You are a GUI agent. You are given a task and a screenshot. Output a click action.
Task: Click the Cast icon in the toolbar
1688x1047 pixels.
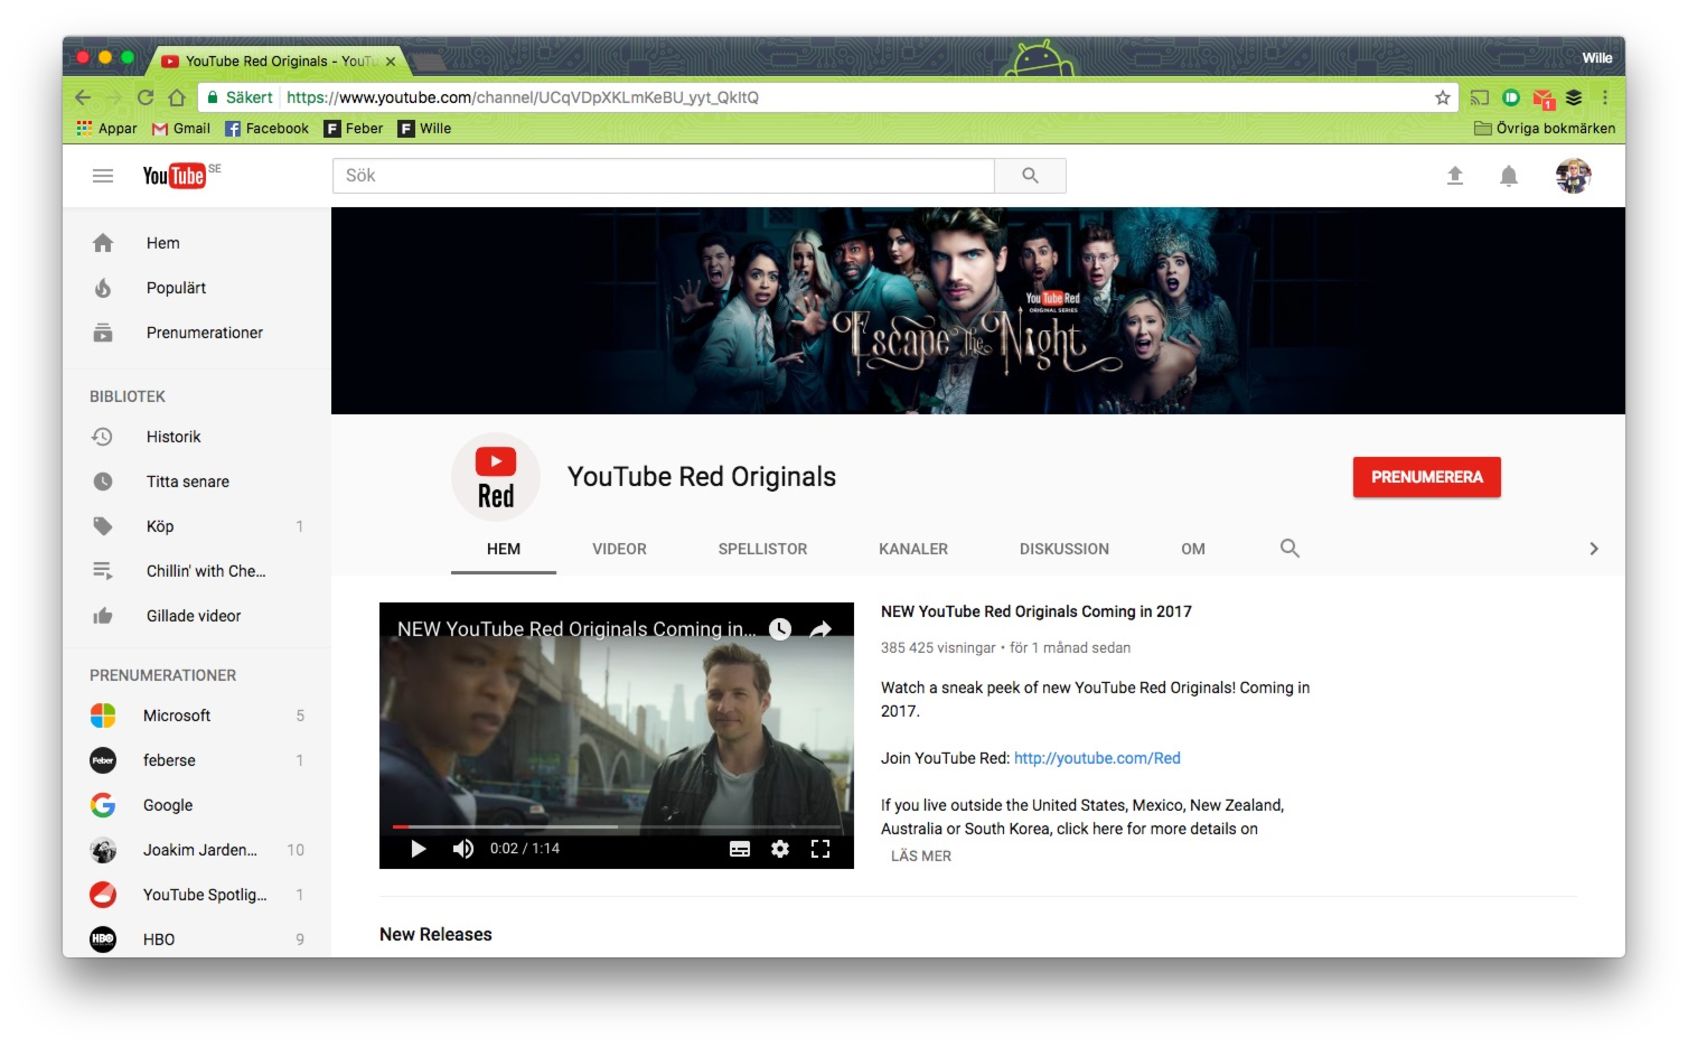[1480, 97]
